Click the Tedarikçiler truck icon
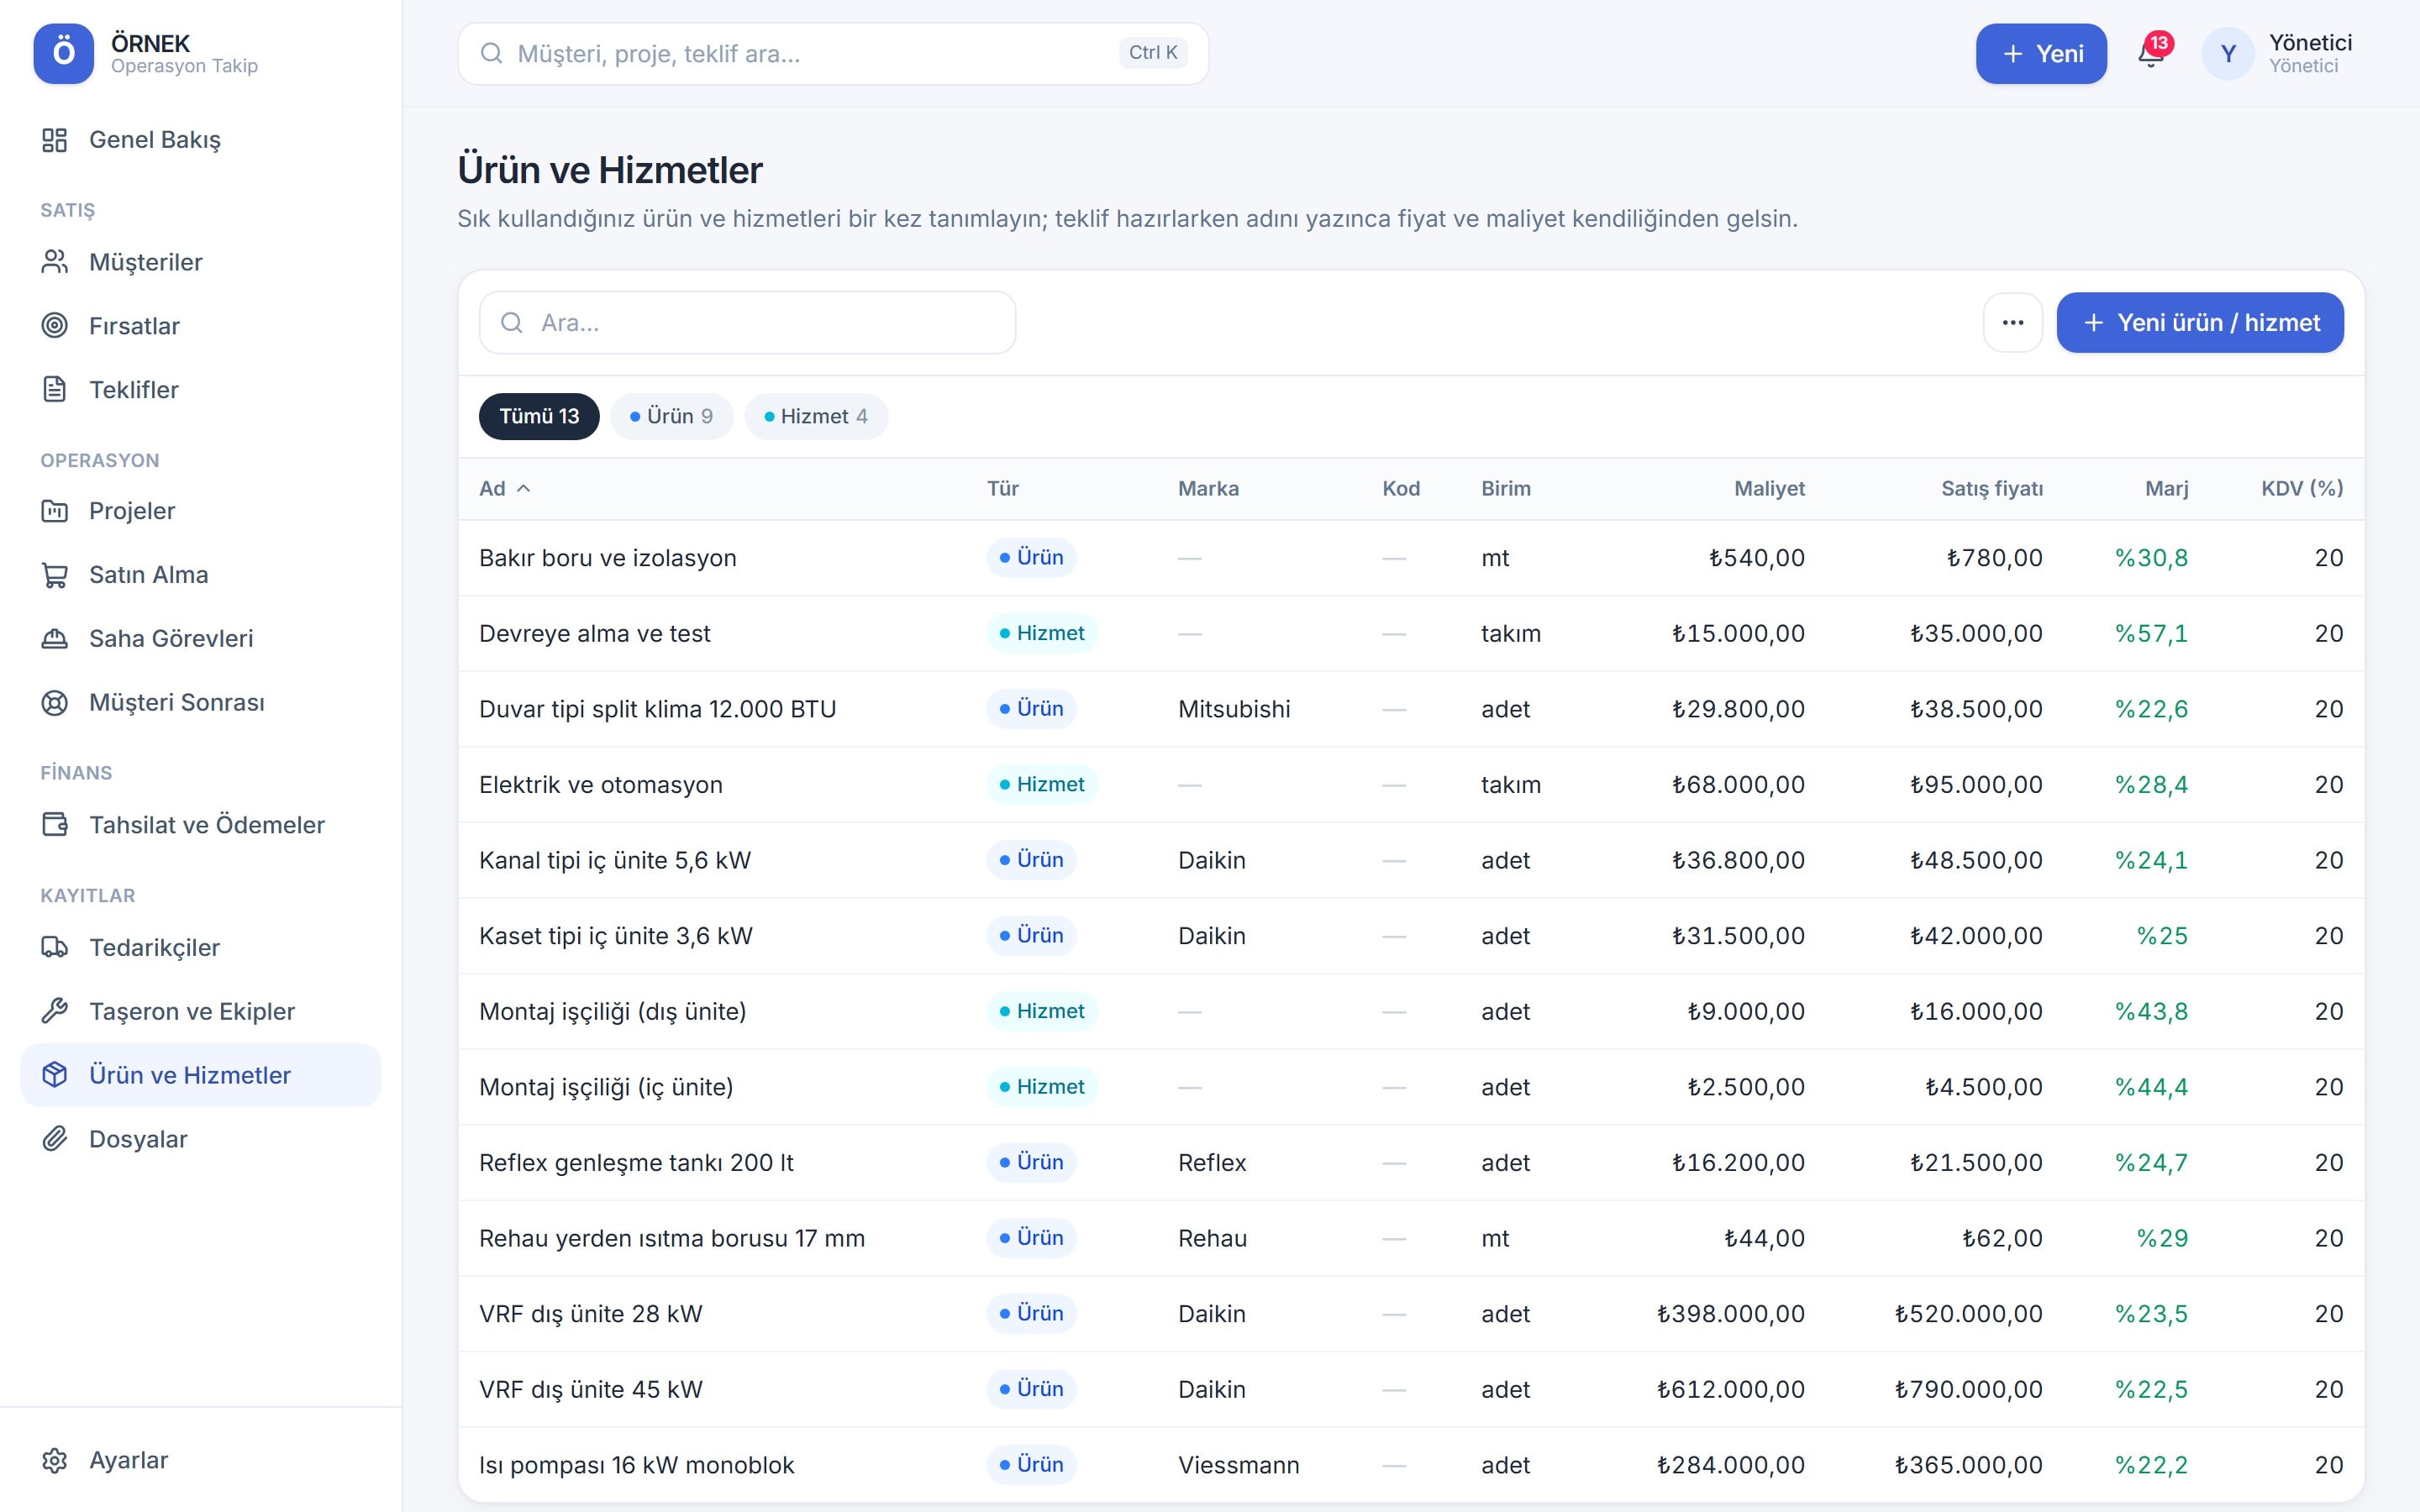Screen dimensions: 2420x1512 pos(54,948)
